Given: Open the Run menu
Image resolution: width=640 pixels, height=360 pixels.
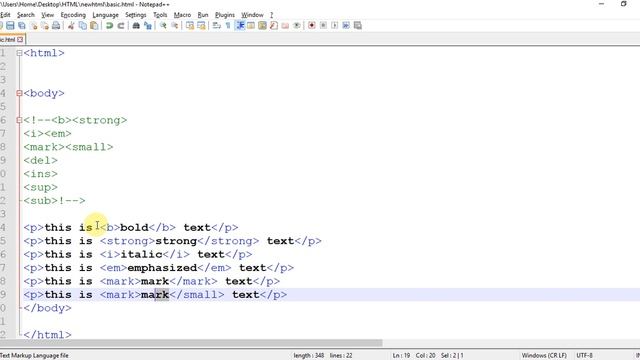Looking at the screenshot, I should tap(202, 15).
